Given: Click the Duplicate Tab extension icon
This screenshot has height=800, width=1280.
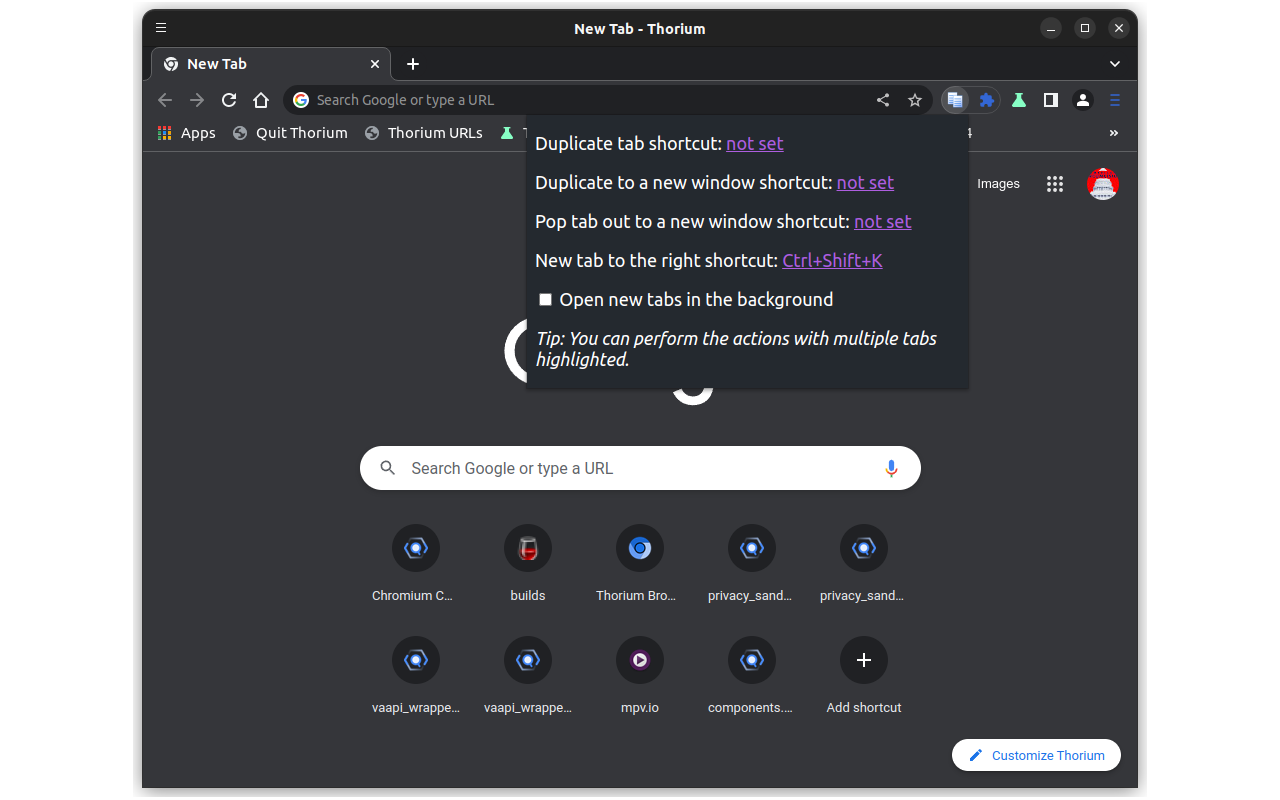Looking at the screenshot, I should click(x=955, y=100).
